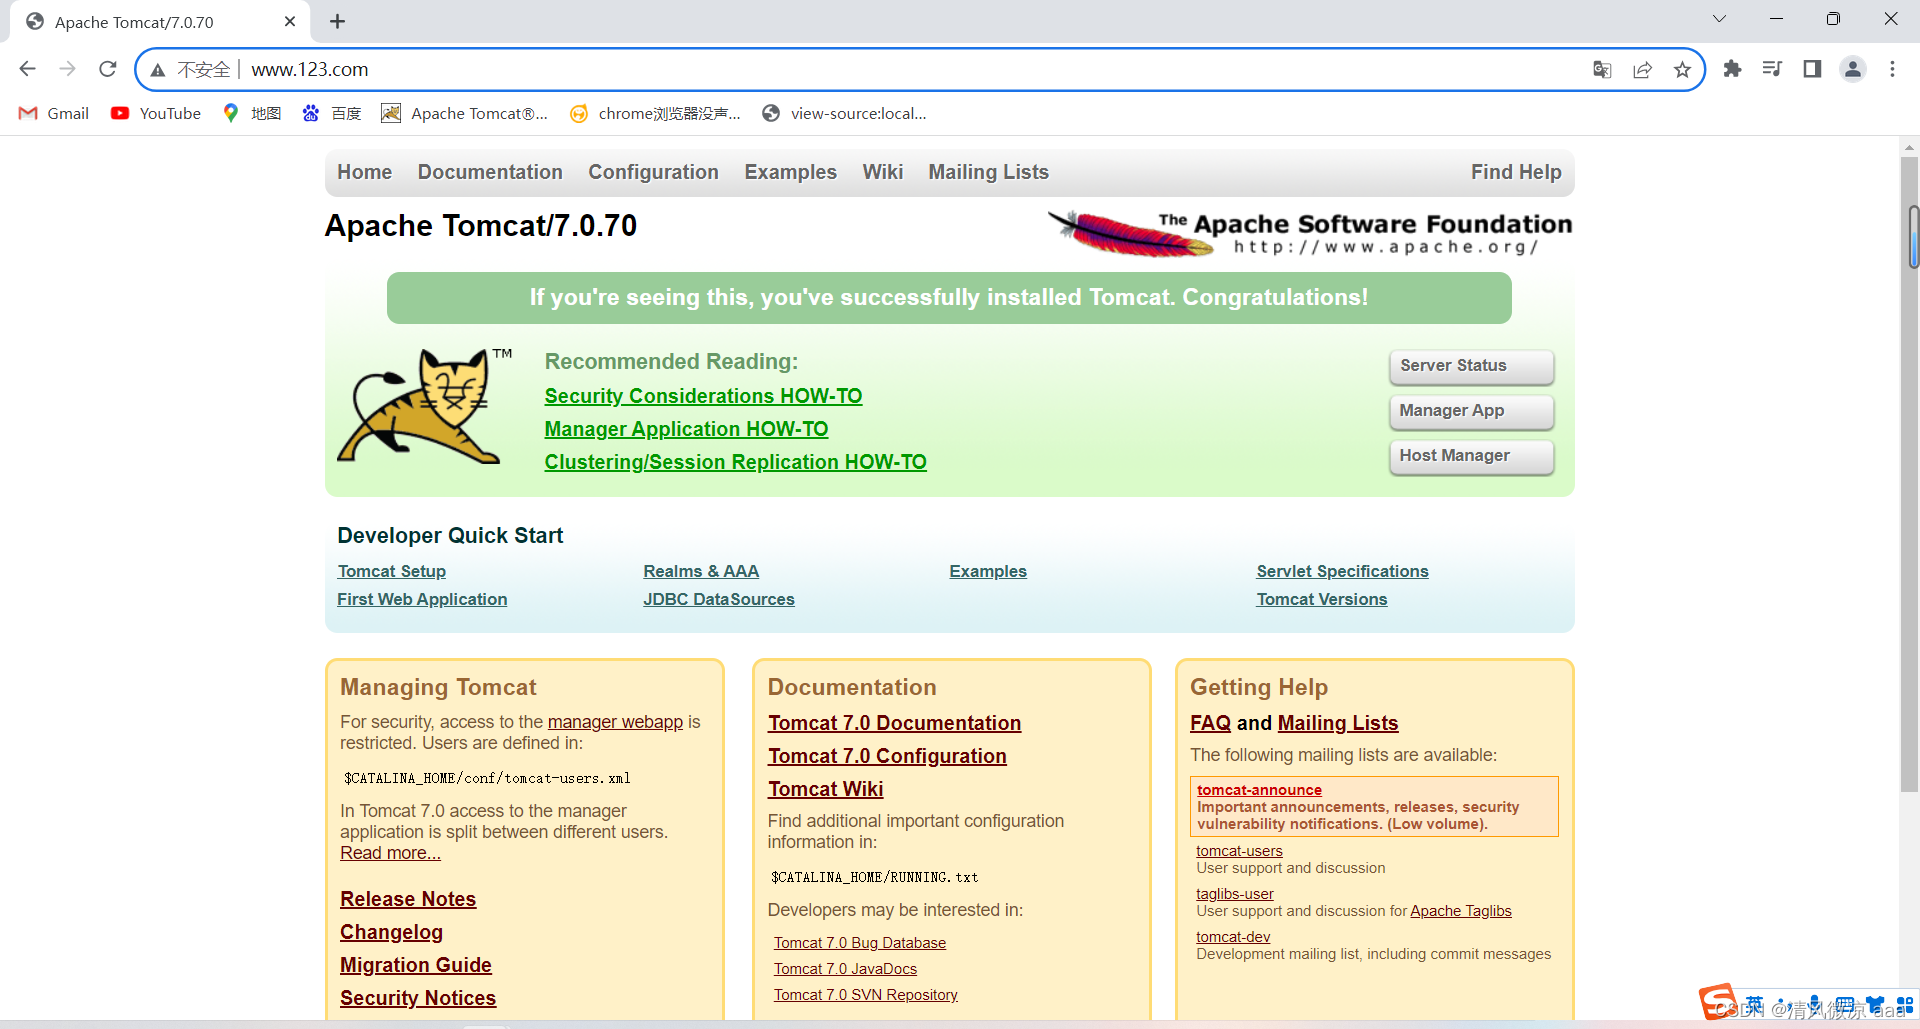This screenshot has height=1029, width=1920.
Task: Open Manager Application HOW-TO link
Action: pos(686,429)
